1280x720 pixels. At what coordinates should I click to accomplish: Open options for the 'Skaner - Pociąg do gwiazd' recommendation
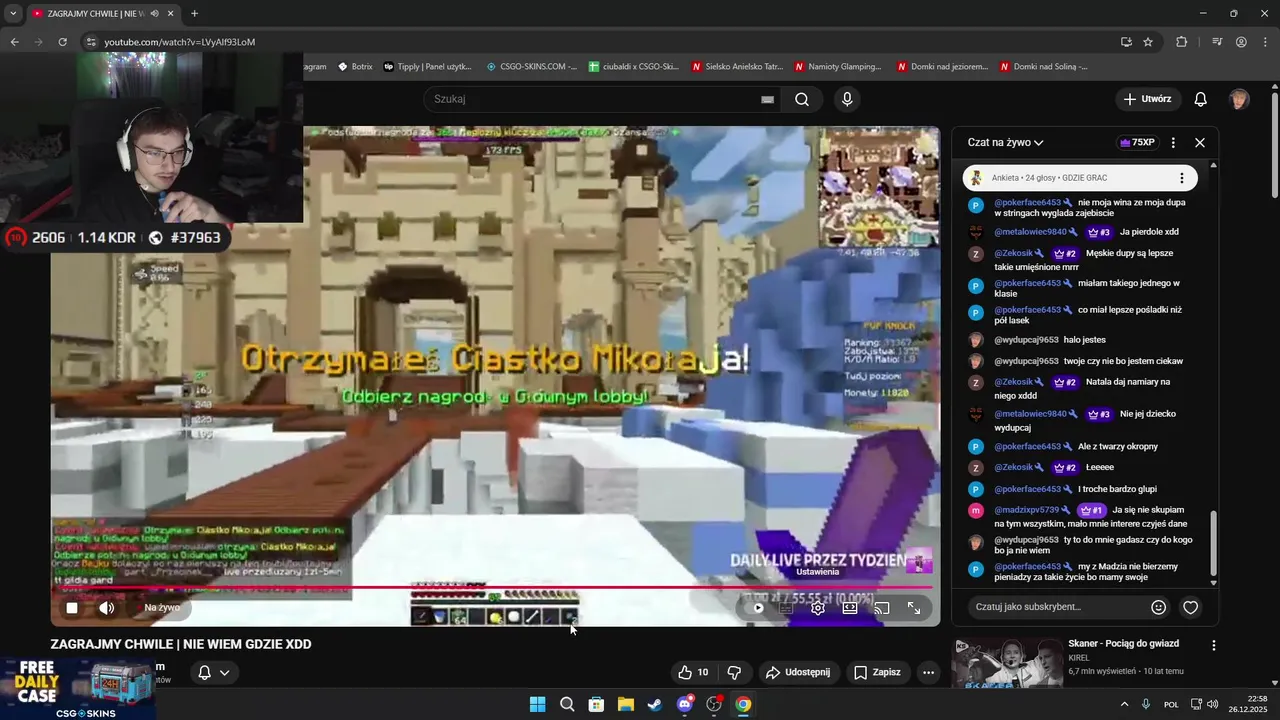[1213, 646]
